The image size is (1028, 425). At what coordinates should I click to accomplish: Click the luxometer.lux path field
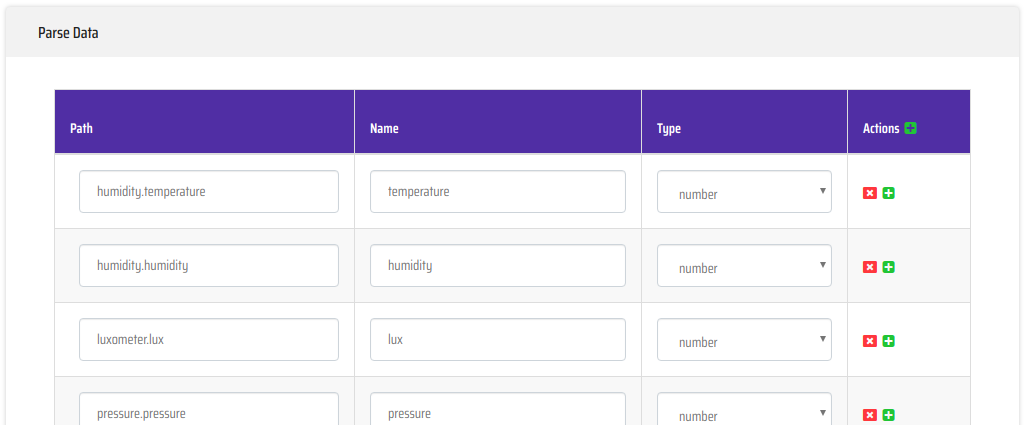(208, 340)
